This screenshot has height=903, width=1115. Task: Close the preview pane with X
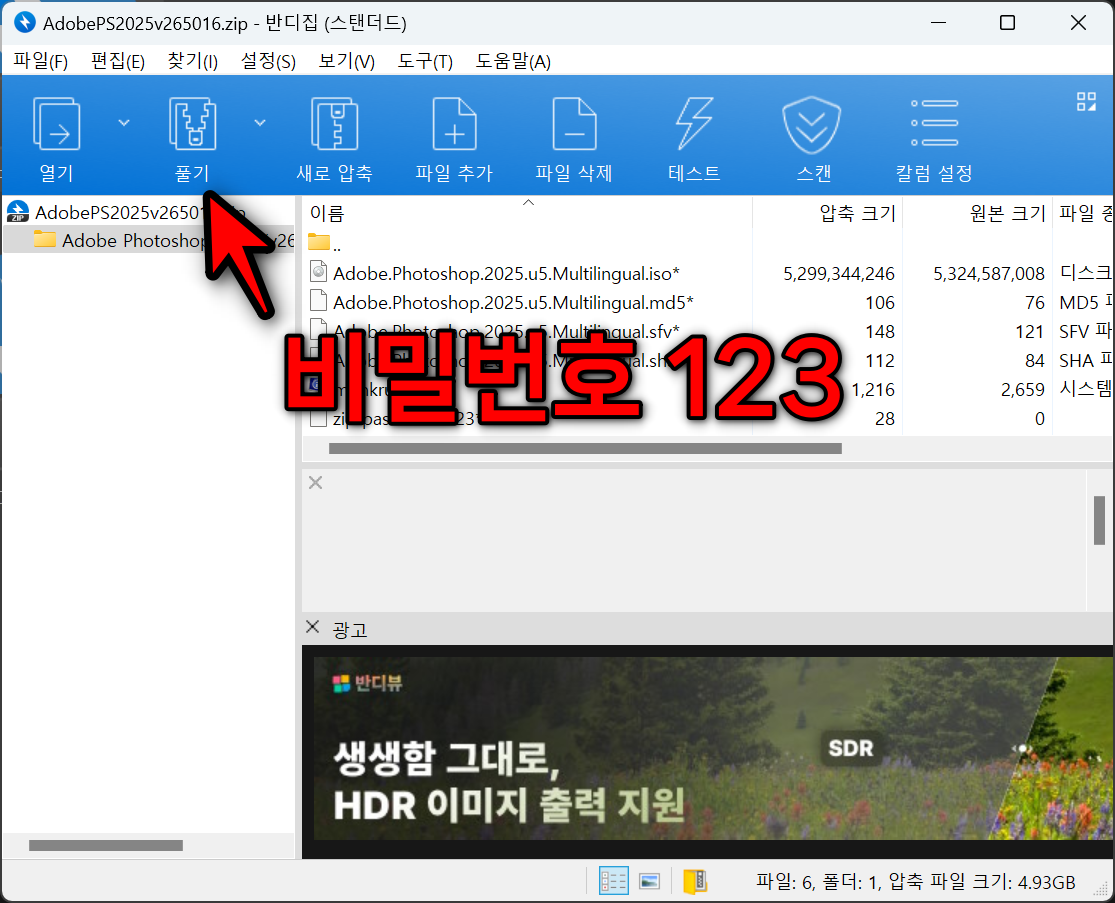(x=316, y=483)
